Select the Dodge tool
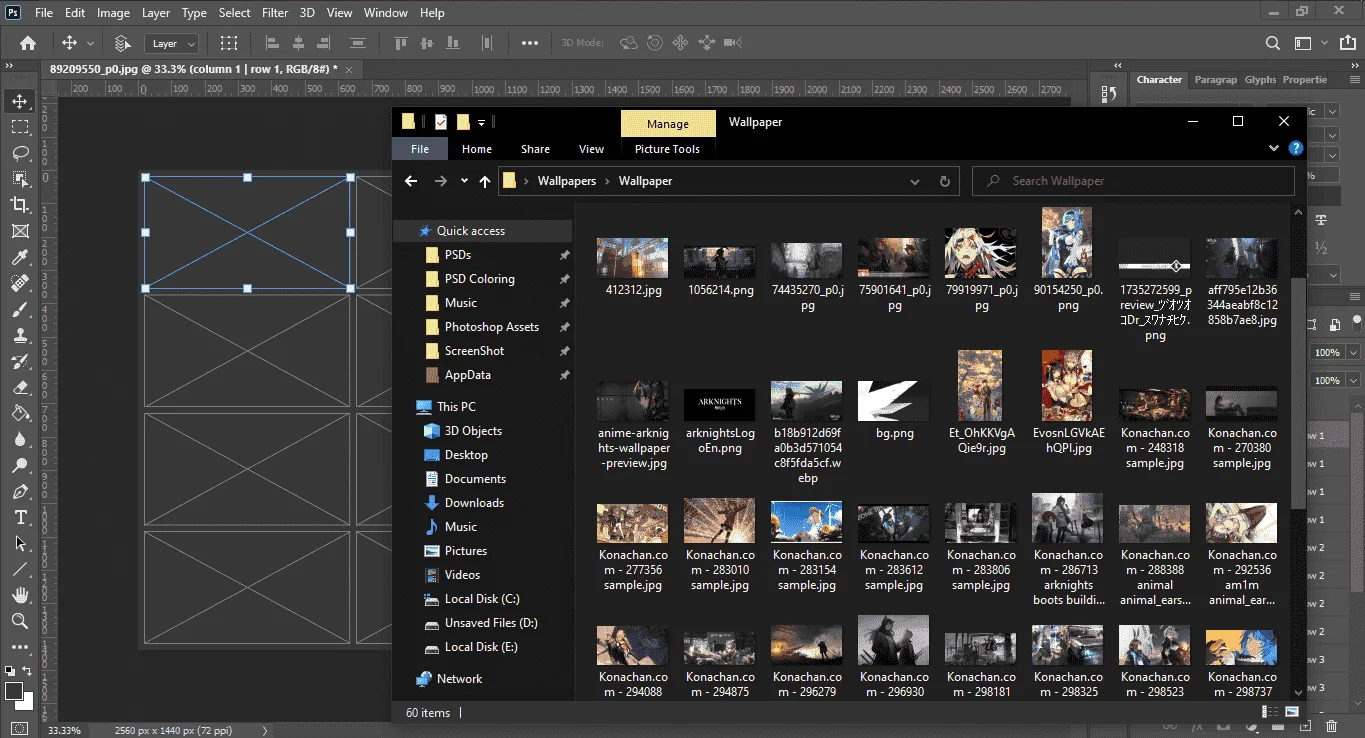 (x=19, y=466)
